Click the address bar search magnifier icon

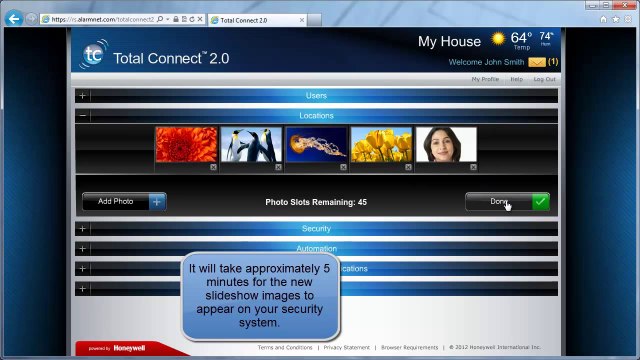point(160,19)
